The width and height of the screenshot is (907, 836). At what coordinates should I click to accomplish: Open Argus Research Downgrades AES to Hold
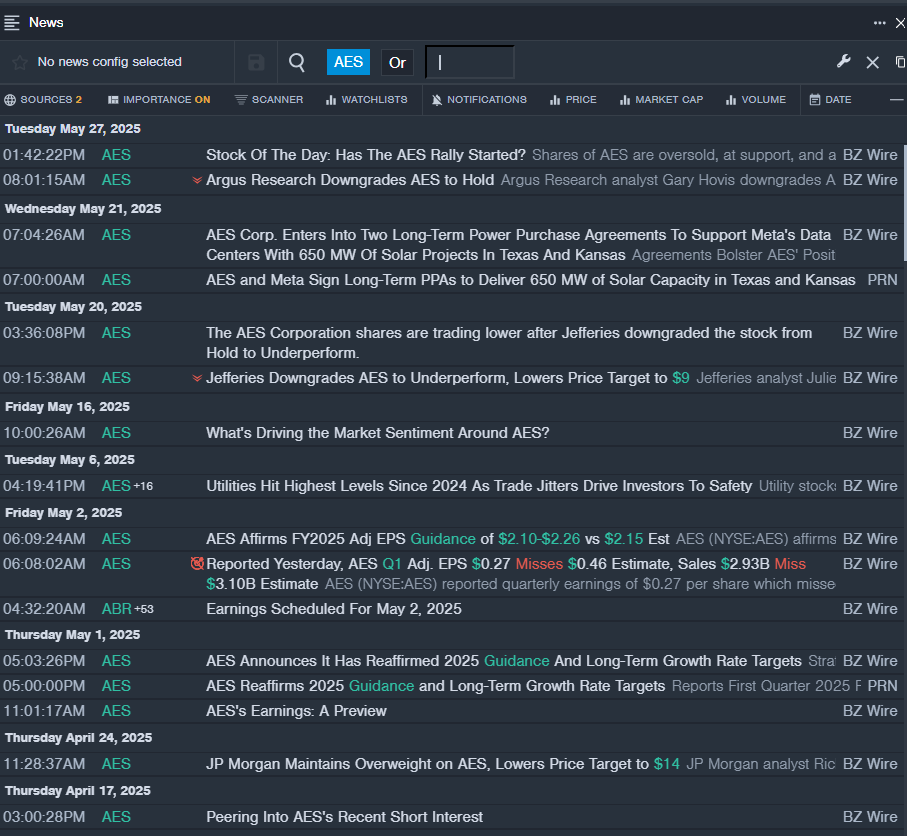[350, 180]
